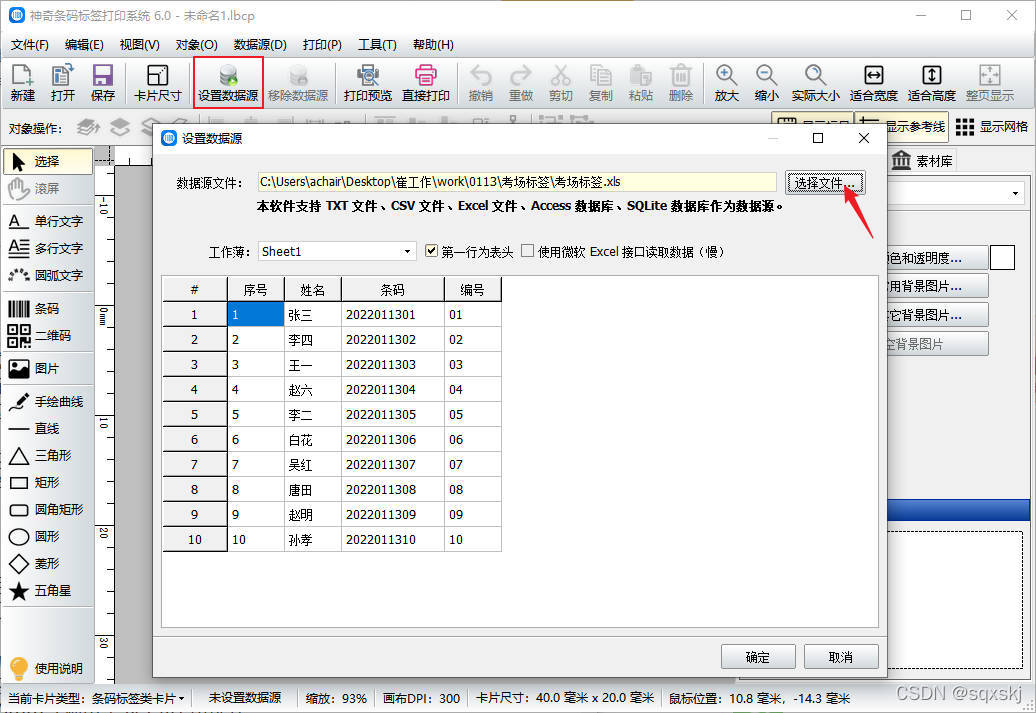
Task: Select the 圆角矩形 rounded rectangle tool
Action: pos(48,509)
